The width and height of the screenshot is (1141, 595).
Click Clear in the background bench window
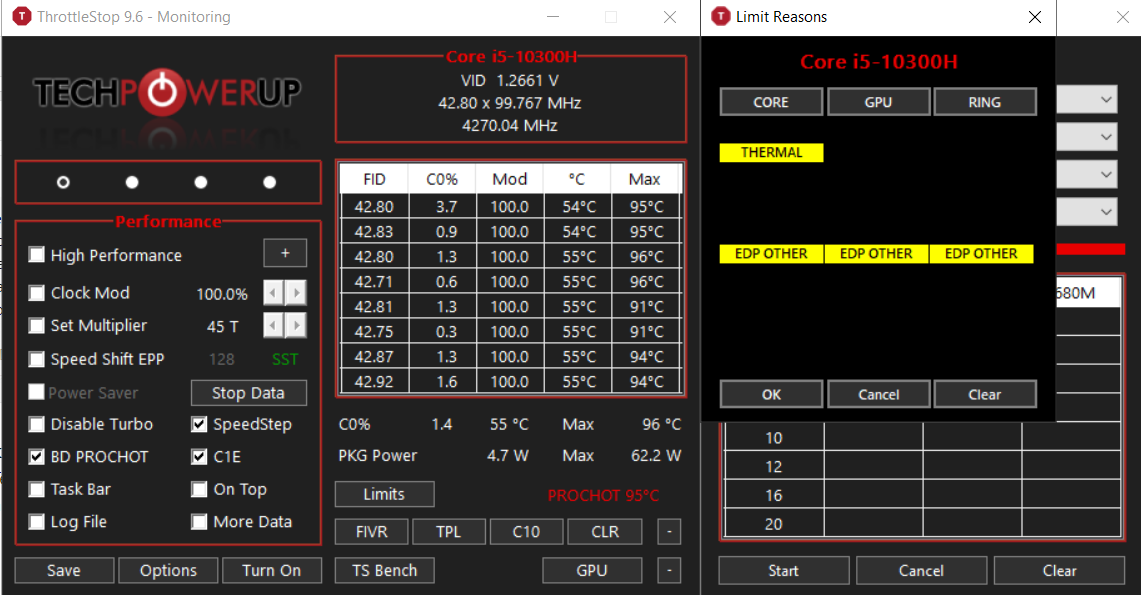[x=1060, y=570]
